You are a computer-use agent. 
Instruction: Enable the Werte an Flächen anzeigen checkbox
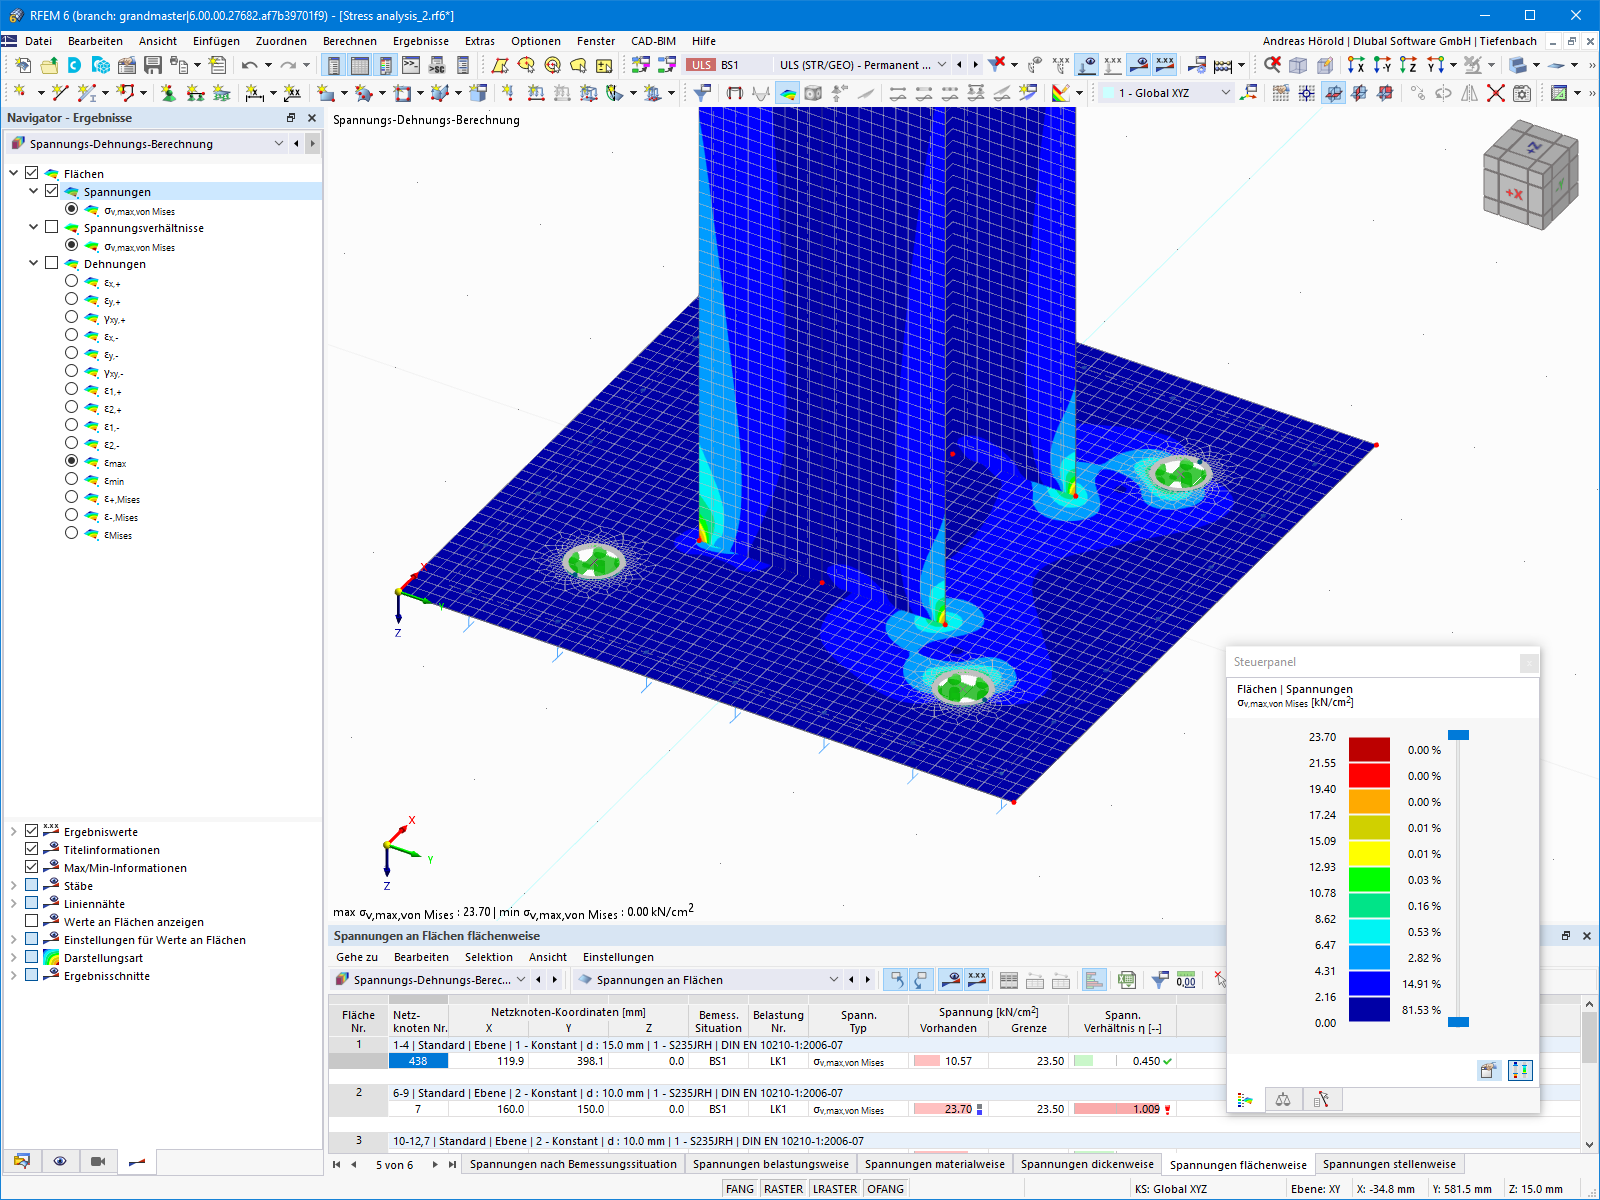31,921
